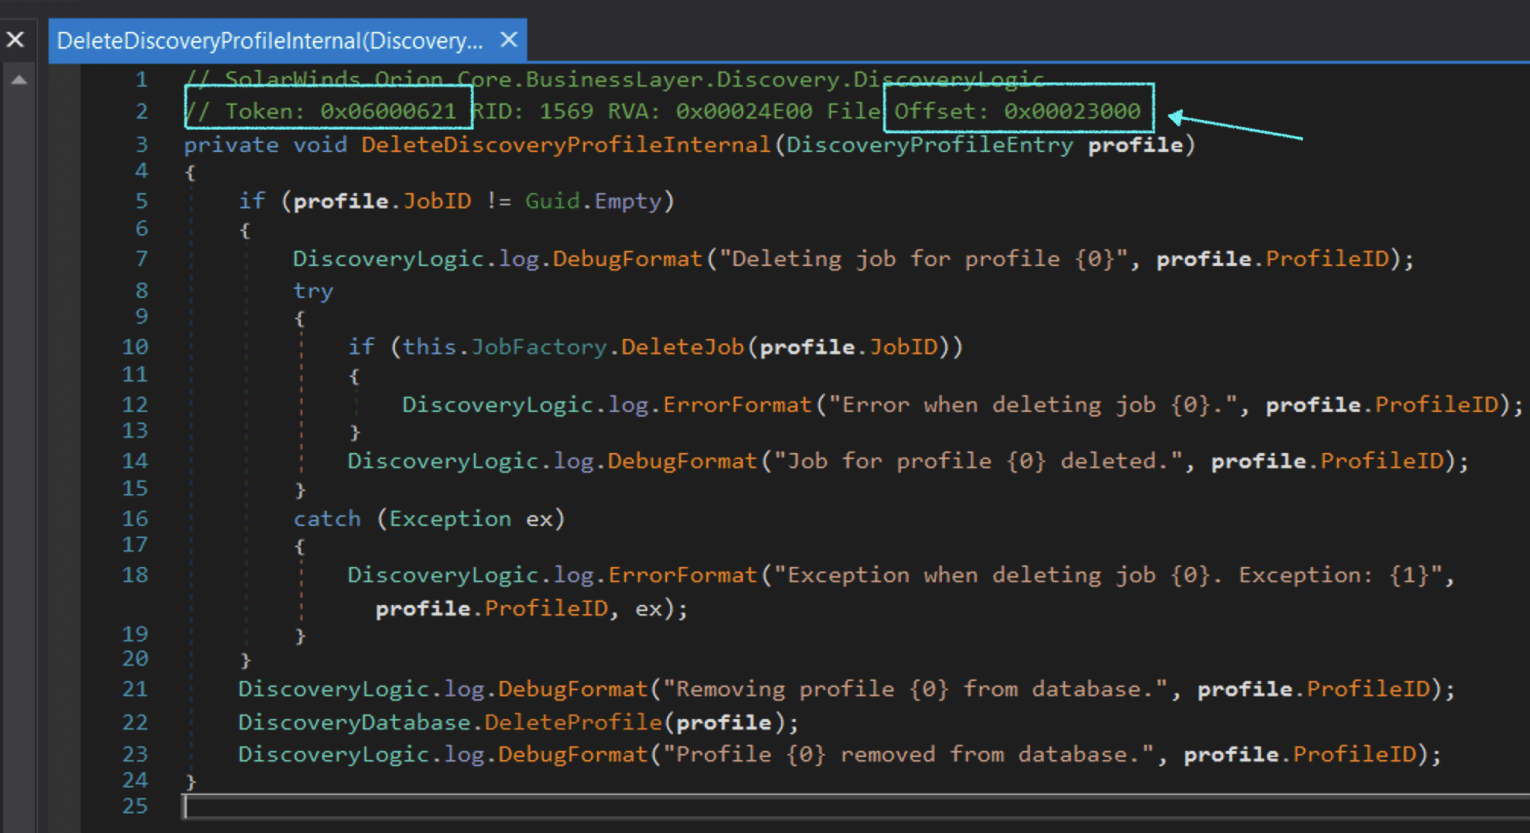Select the DeleteDiscoveryProfileInternal document tab

269,41
